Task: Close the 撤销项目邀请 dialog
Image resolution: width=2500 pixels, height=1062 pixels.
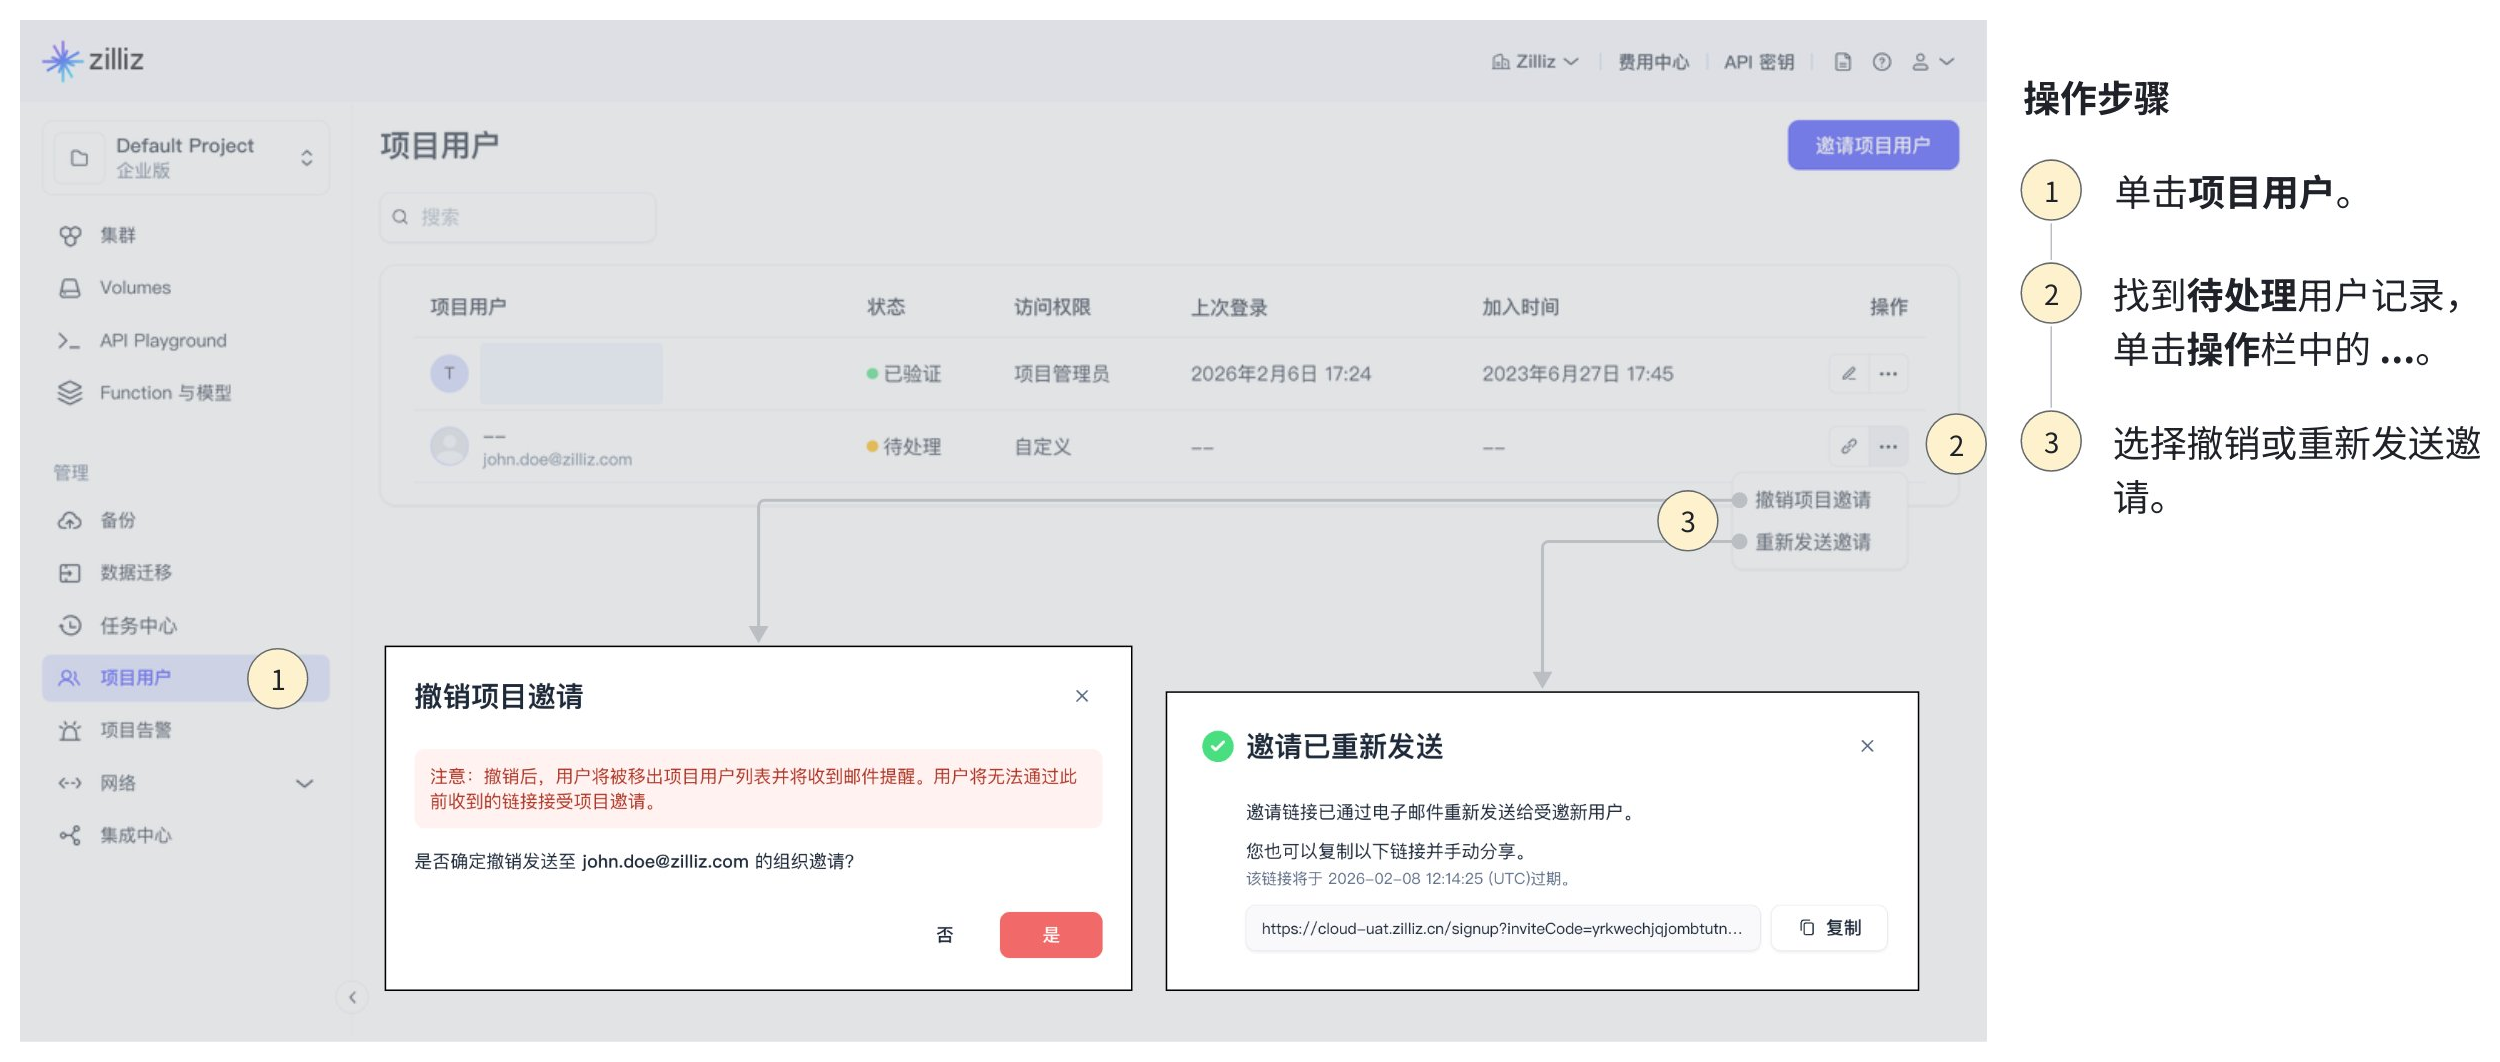Action: [1081, 696]
